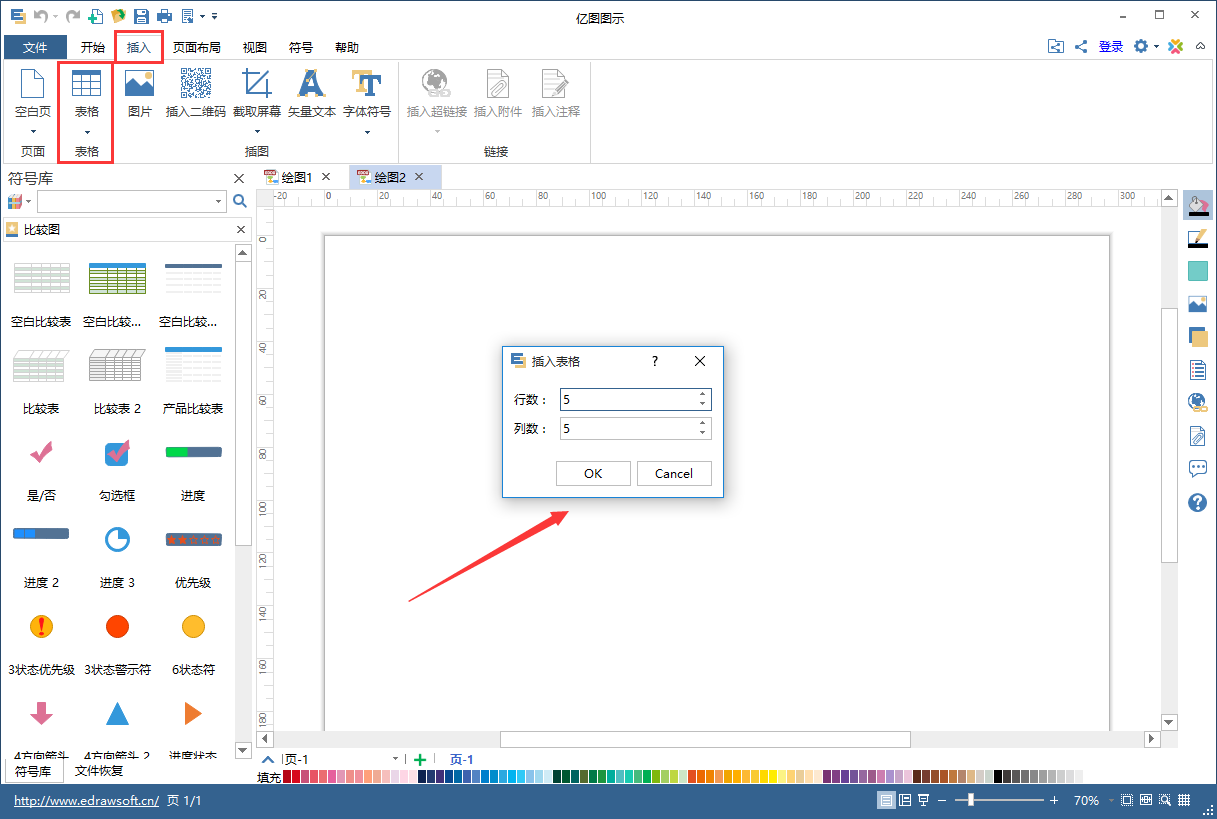Click the shared folder icon in top right
Image resolution: width=1217 pixels, height=819 pixels.
point(1056,46)
